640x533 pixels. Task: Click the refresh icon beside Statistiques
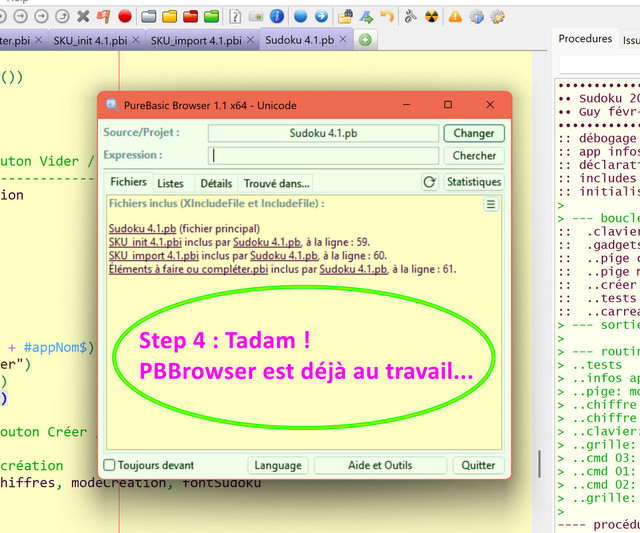click(x=429, y=182)
